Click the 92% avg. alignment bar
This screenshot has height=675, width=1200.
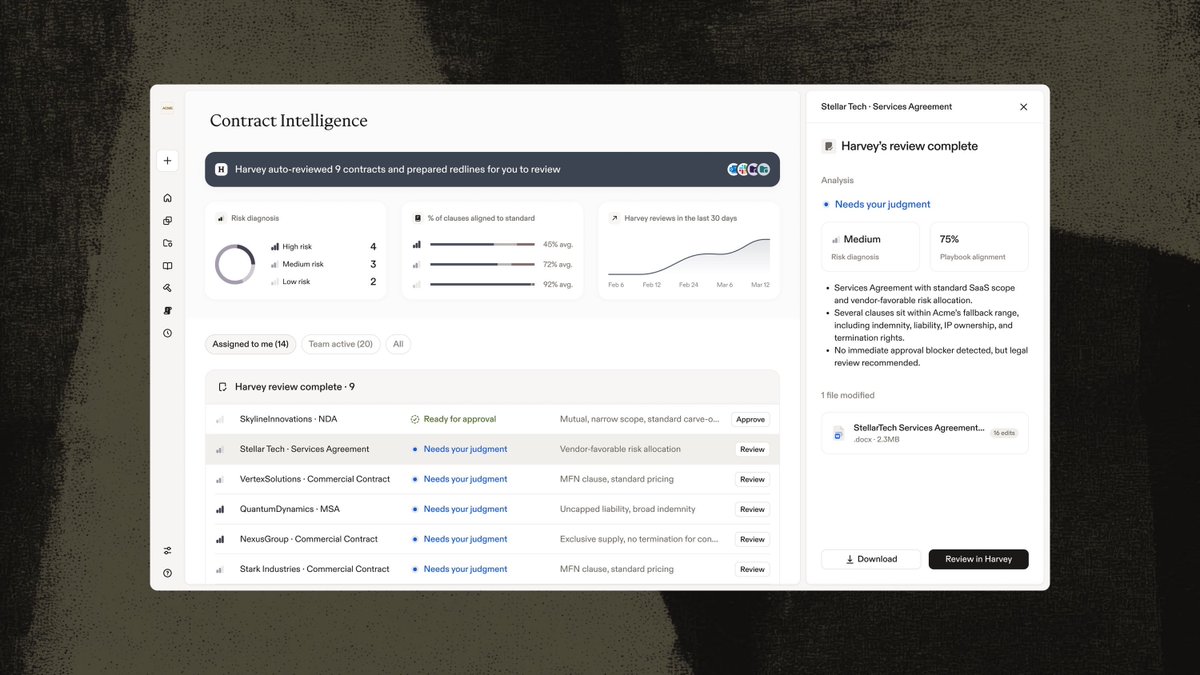point(483,284)
